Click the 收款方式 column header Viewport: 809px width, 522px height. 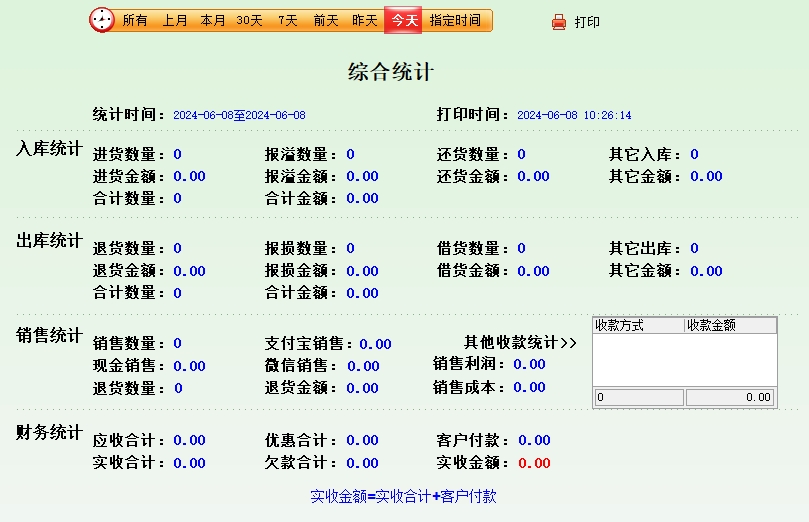pos(637,325)
